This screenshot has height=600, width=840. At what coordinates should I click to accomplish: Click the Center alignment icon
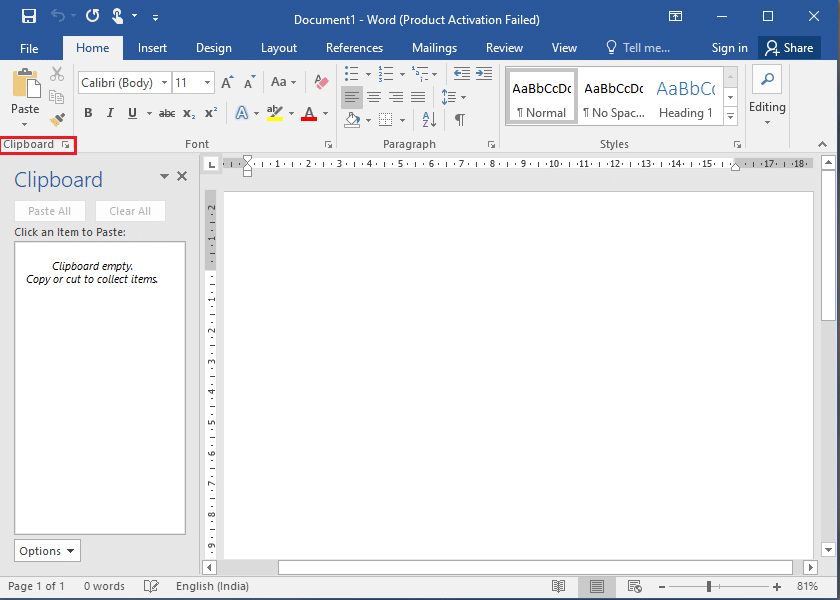tap(374, 96)
